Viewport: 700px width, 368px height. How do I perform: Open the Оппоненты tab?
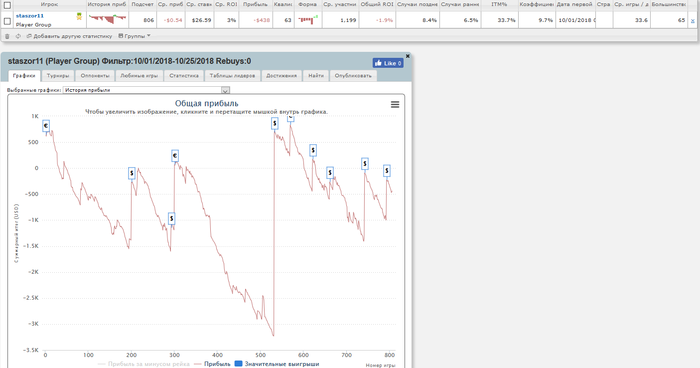tap(95, 76)
